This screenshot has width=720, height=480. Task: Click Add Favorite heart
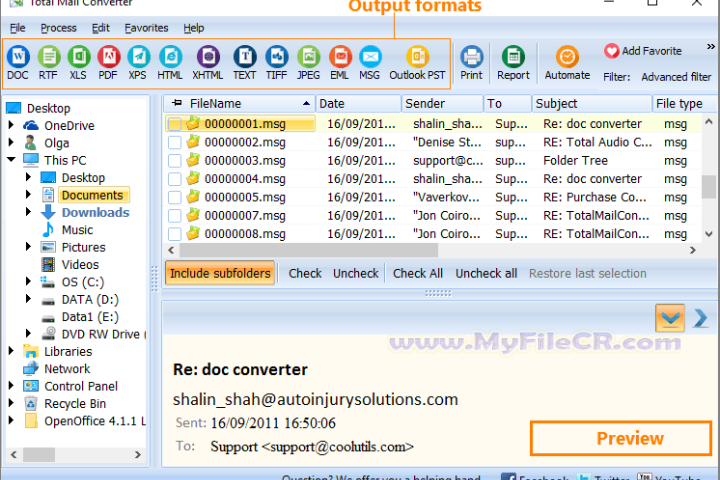[612, 51]
